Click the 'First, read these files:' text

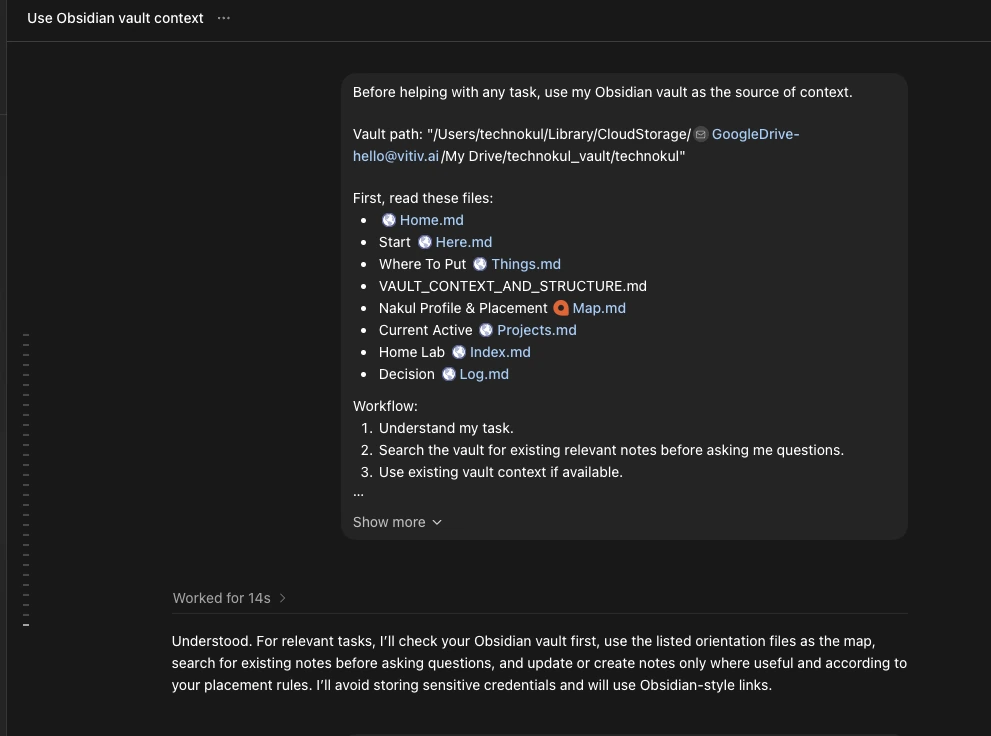[423, 198]
